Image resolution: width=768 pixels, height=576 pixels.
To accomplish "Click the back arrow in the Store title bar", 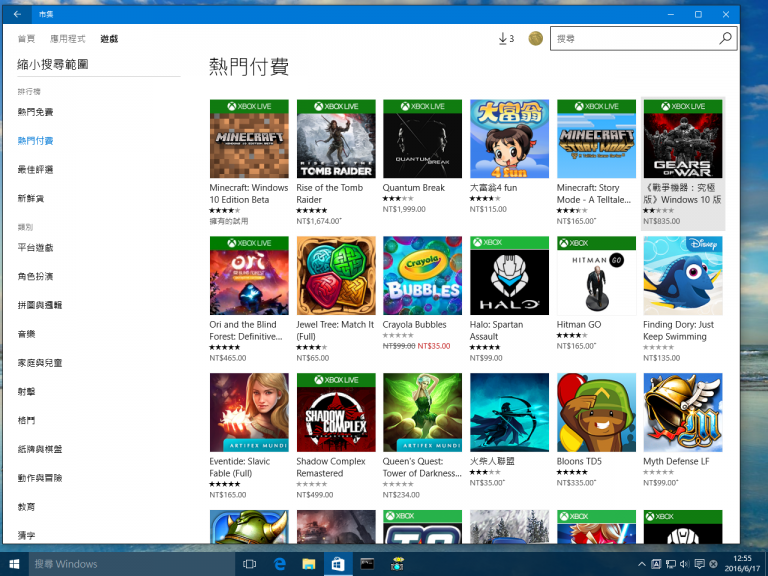I will (x=17, y=14).
